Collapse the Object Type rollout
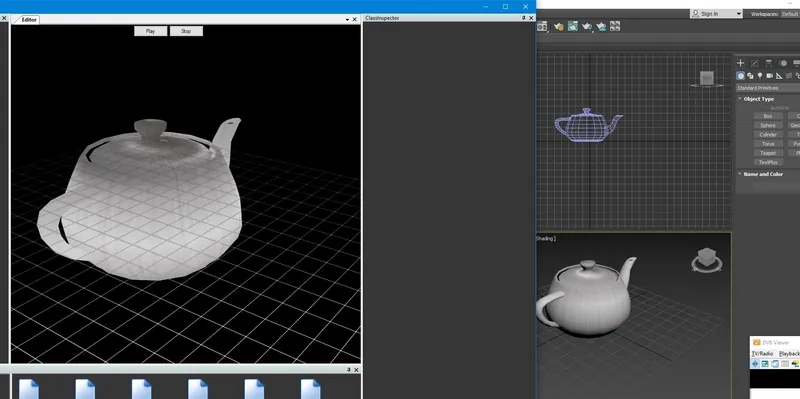 [740, 98]
